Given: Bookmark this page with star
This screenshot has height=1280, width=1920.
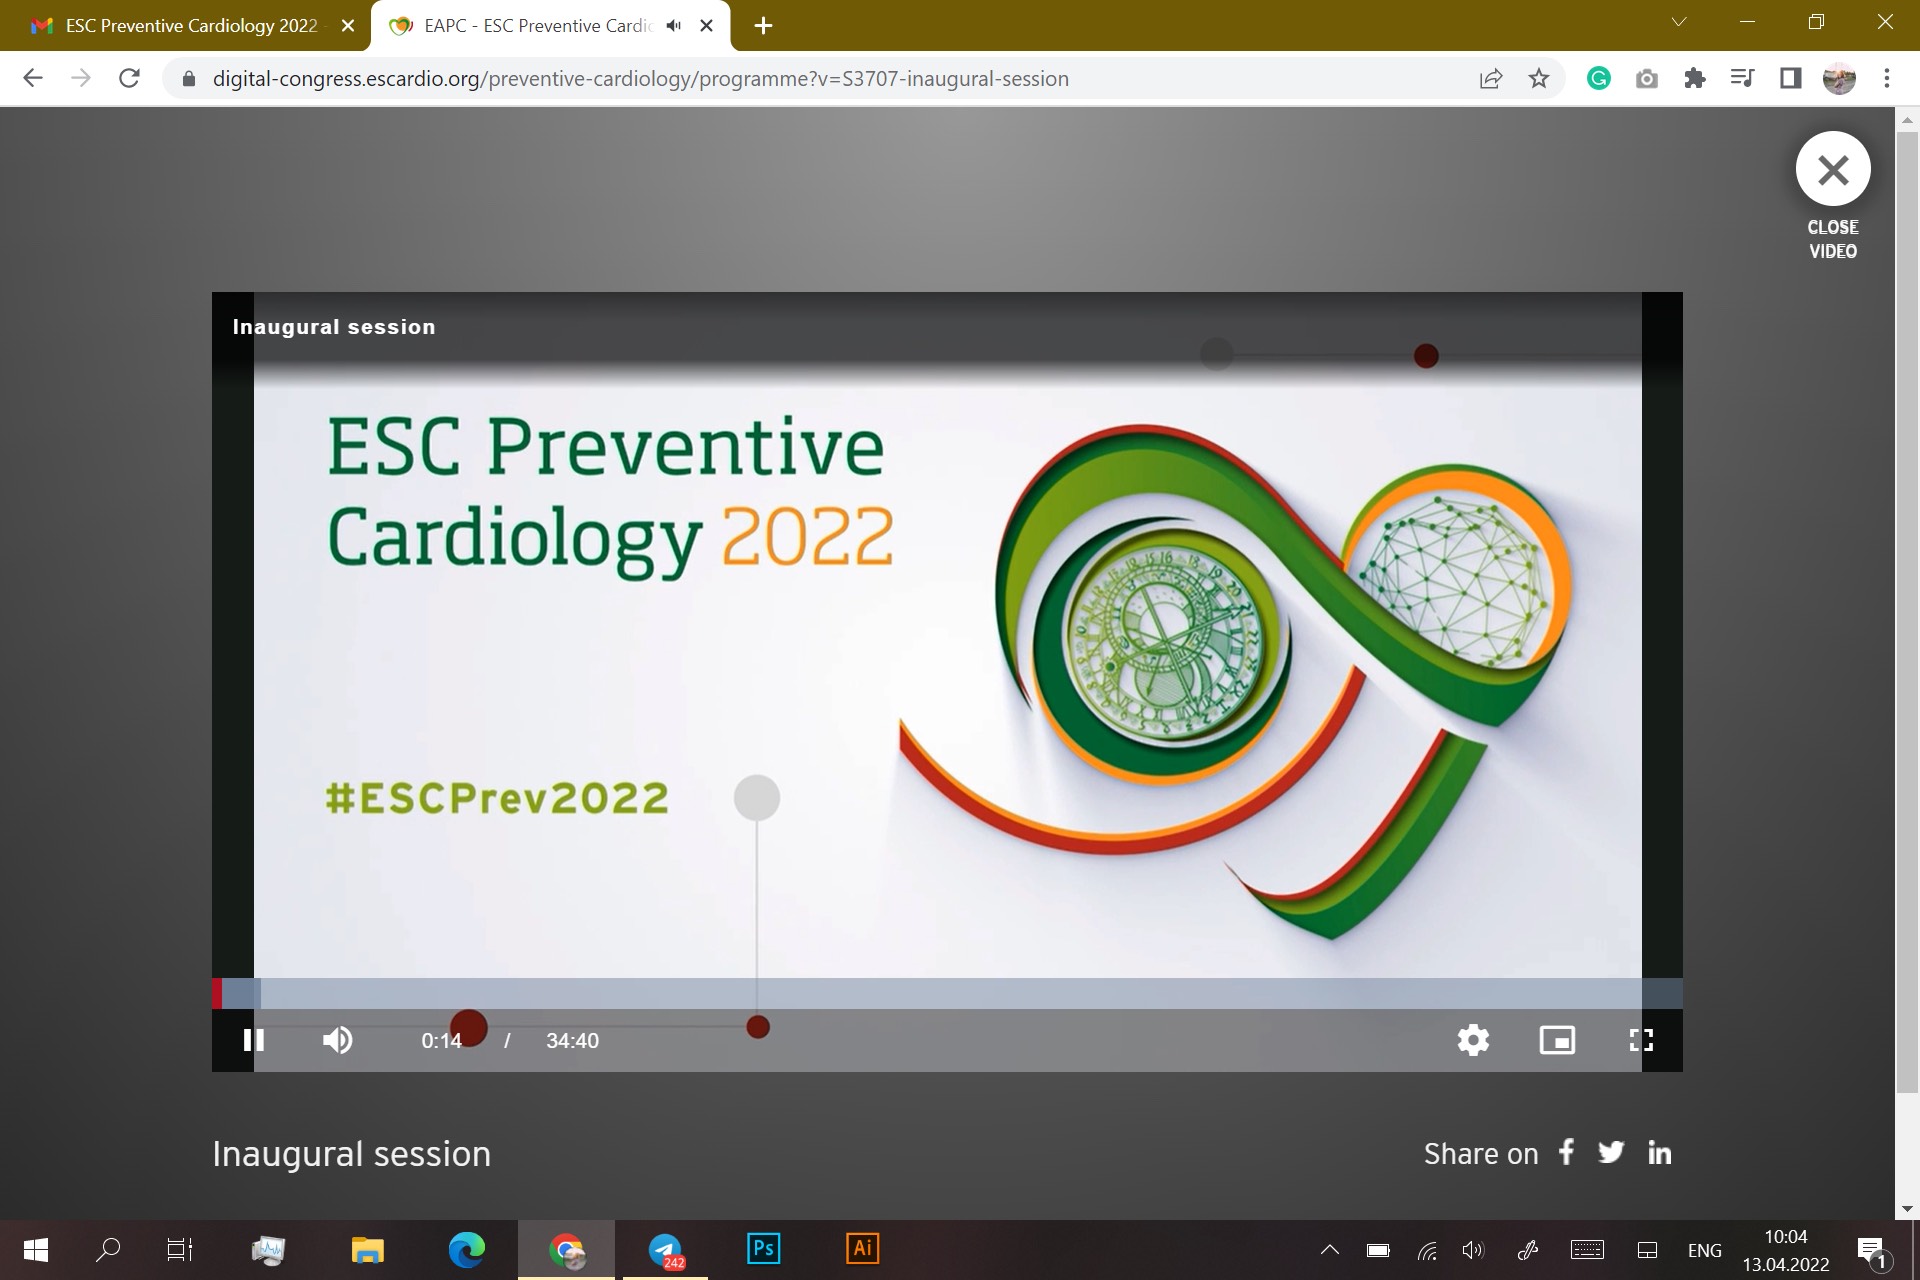Looking at the screenshot, I should point(1539,78).
